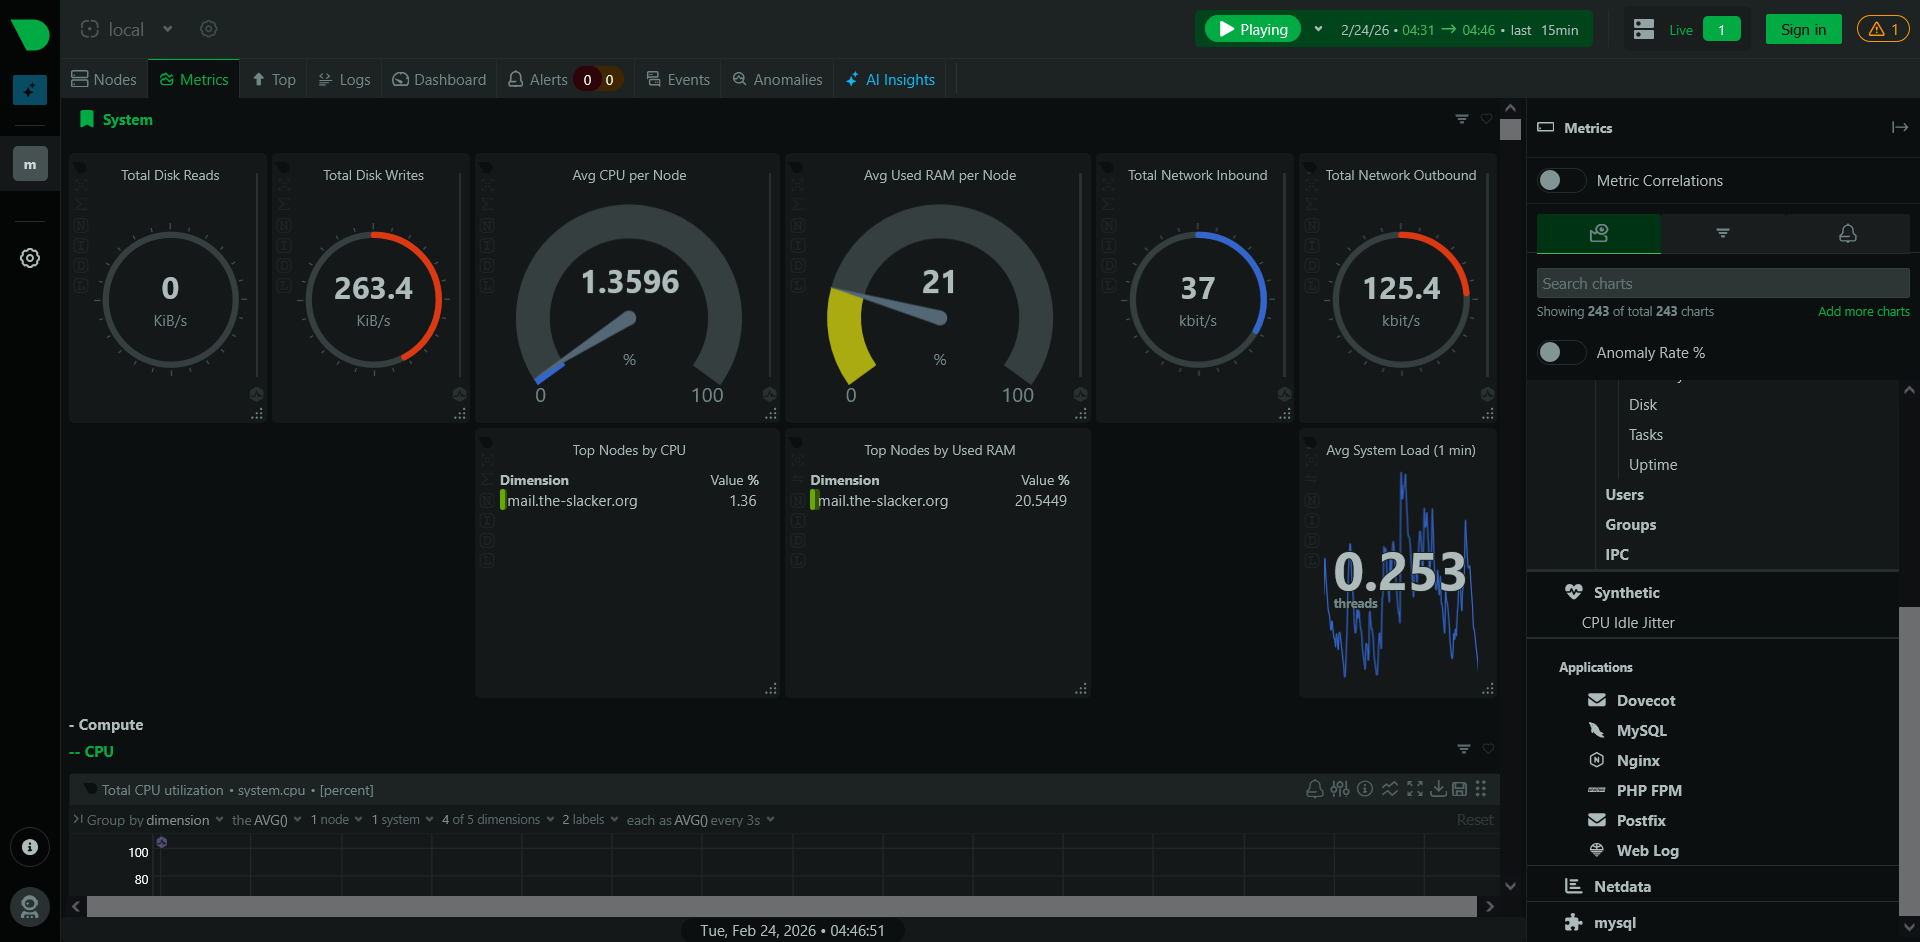
Task: Download the CPU utilization chart data
Action: pos(1438,789)
